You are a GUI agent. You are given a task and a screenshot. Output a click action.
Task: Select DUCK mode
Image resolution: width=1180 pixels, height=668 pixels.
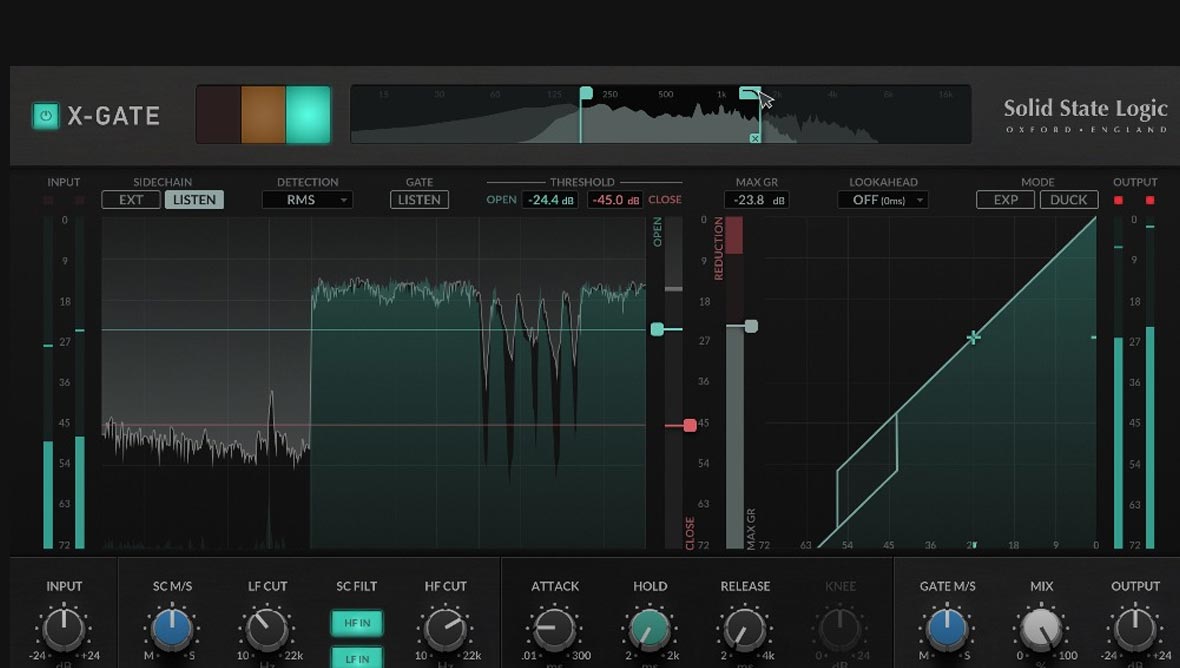click(x=1068, y=200)
